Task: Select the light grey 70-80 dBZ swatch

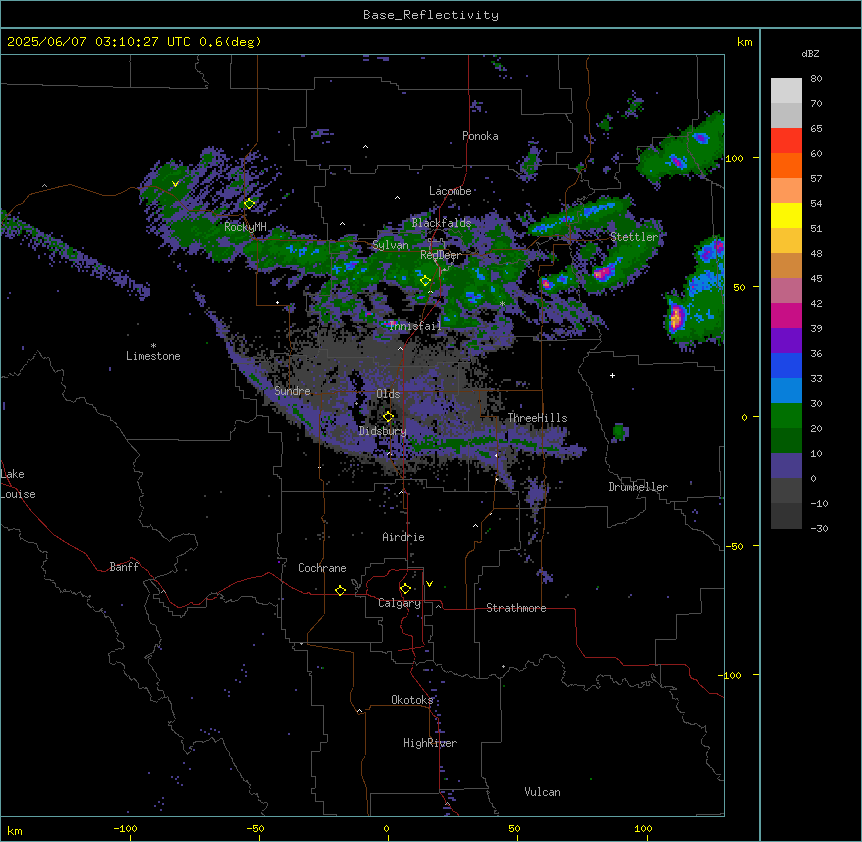Action: (x=786, y=91)
